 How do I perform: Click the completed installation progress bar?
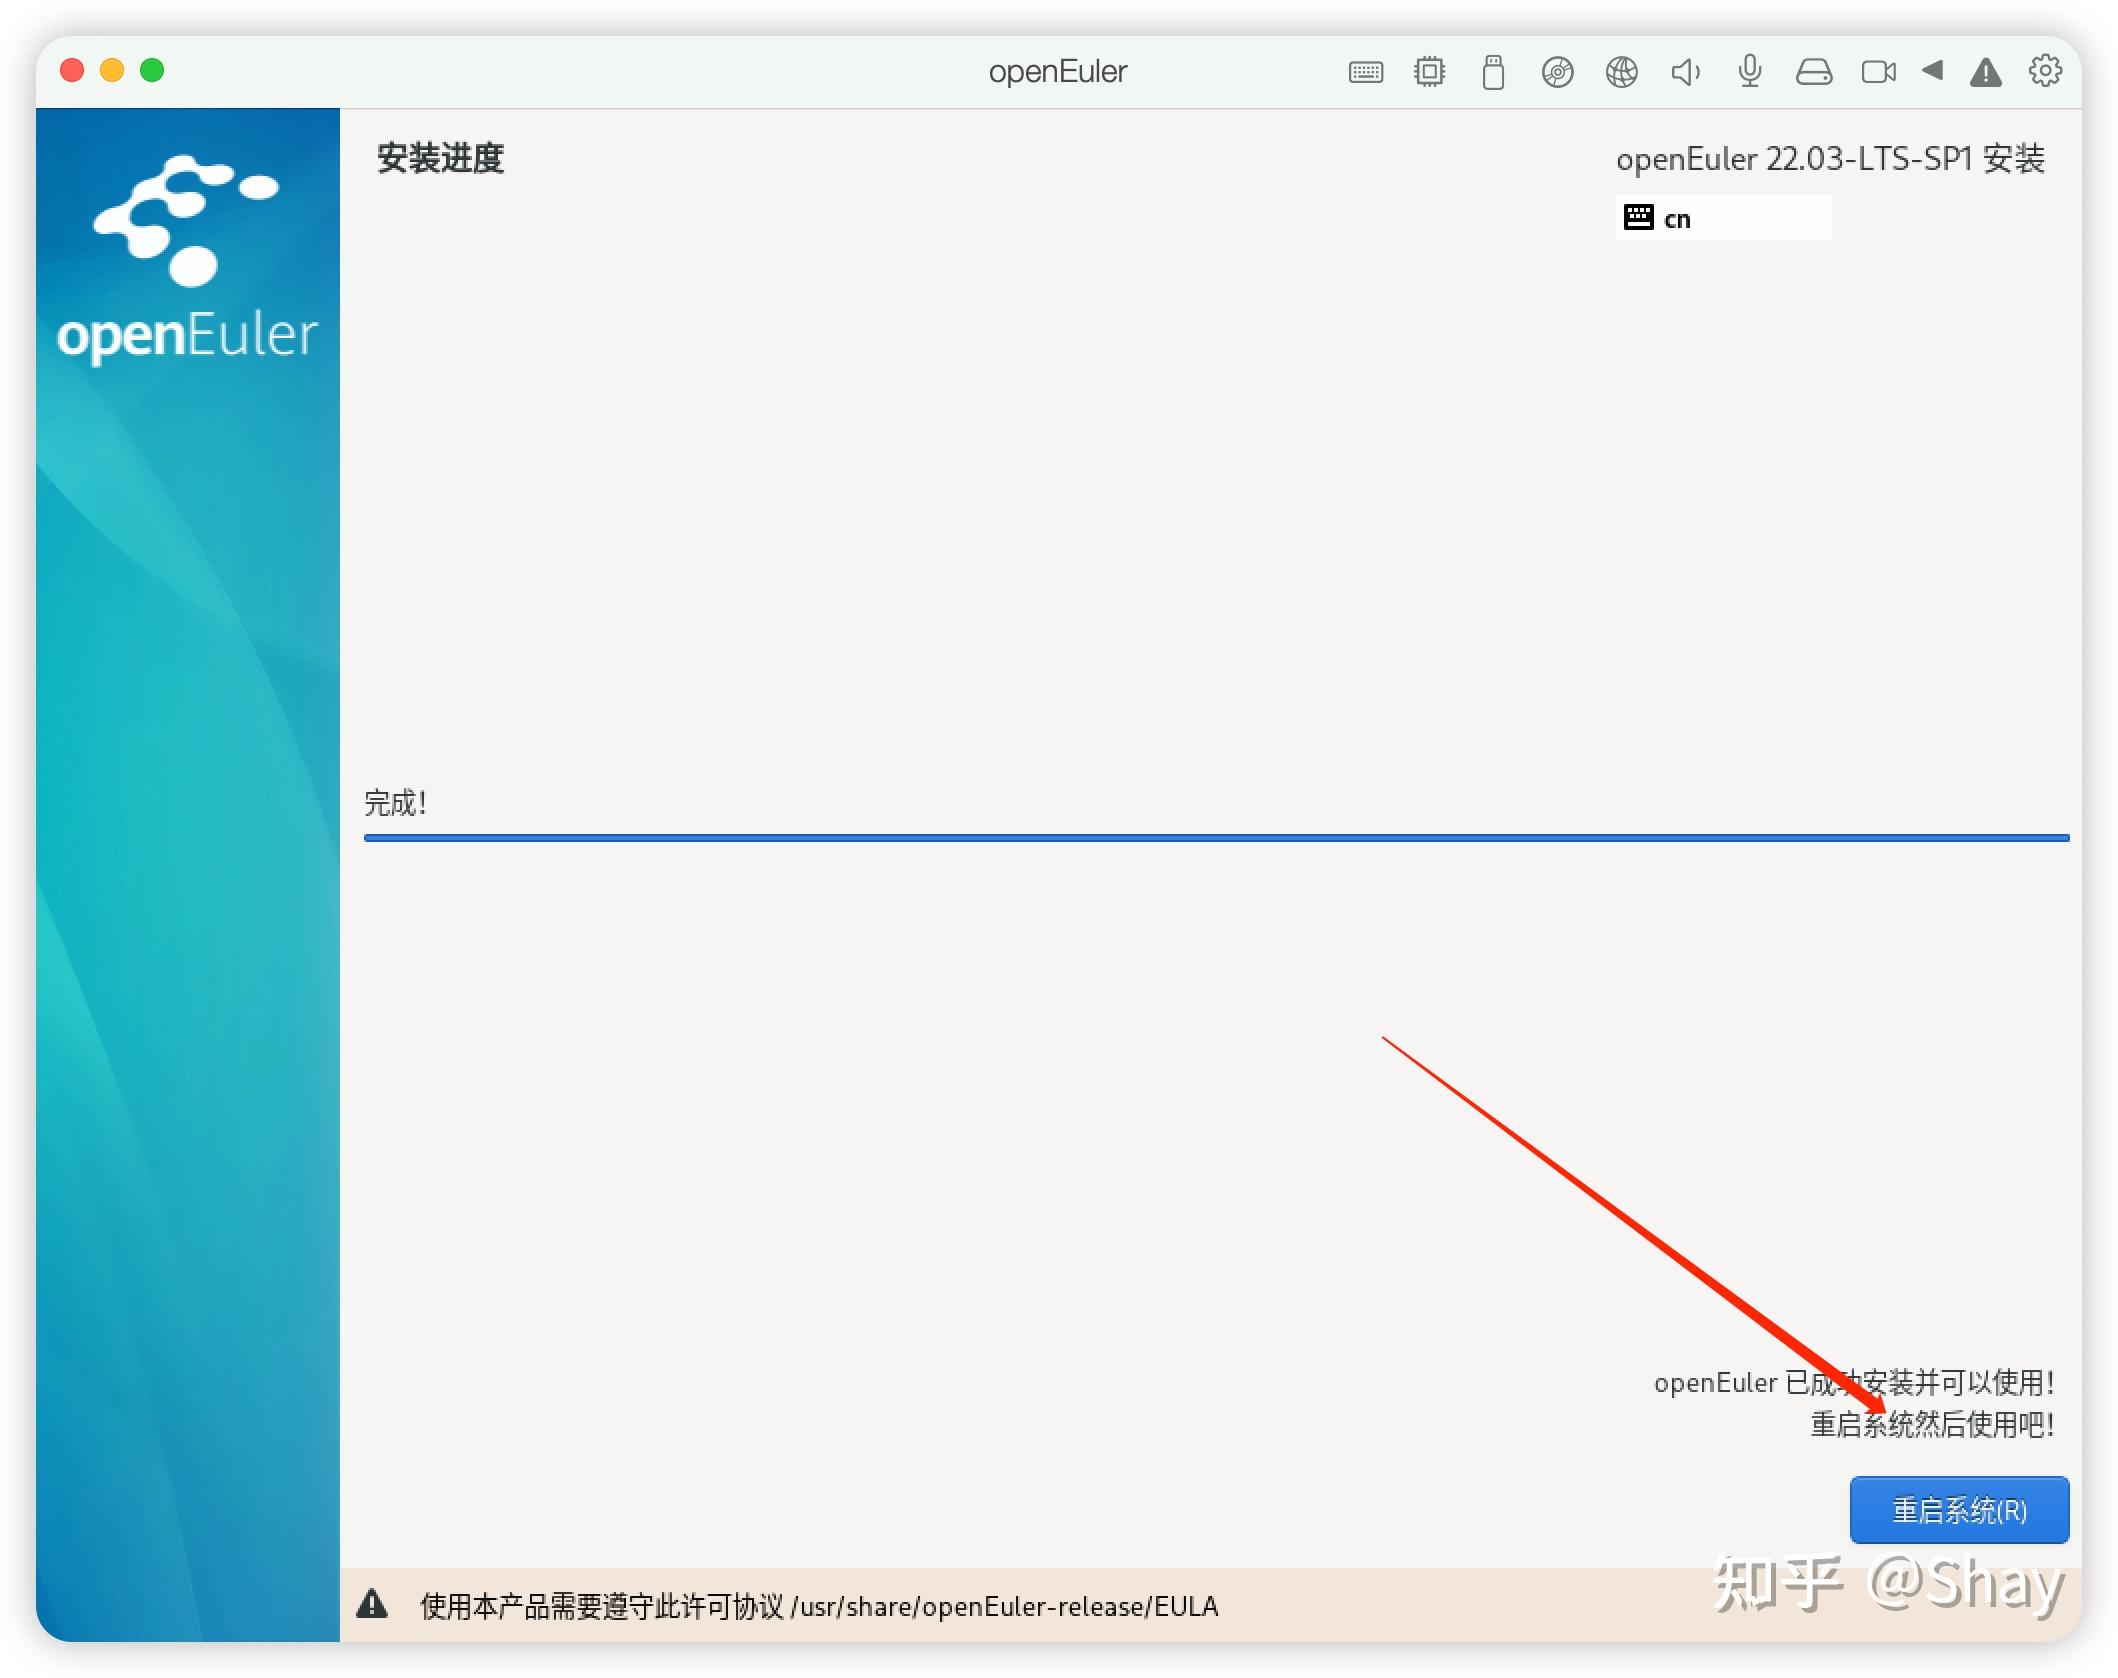1216,838
